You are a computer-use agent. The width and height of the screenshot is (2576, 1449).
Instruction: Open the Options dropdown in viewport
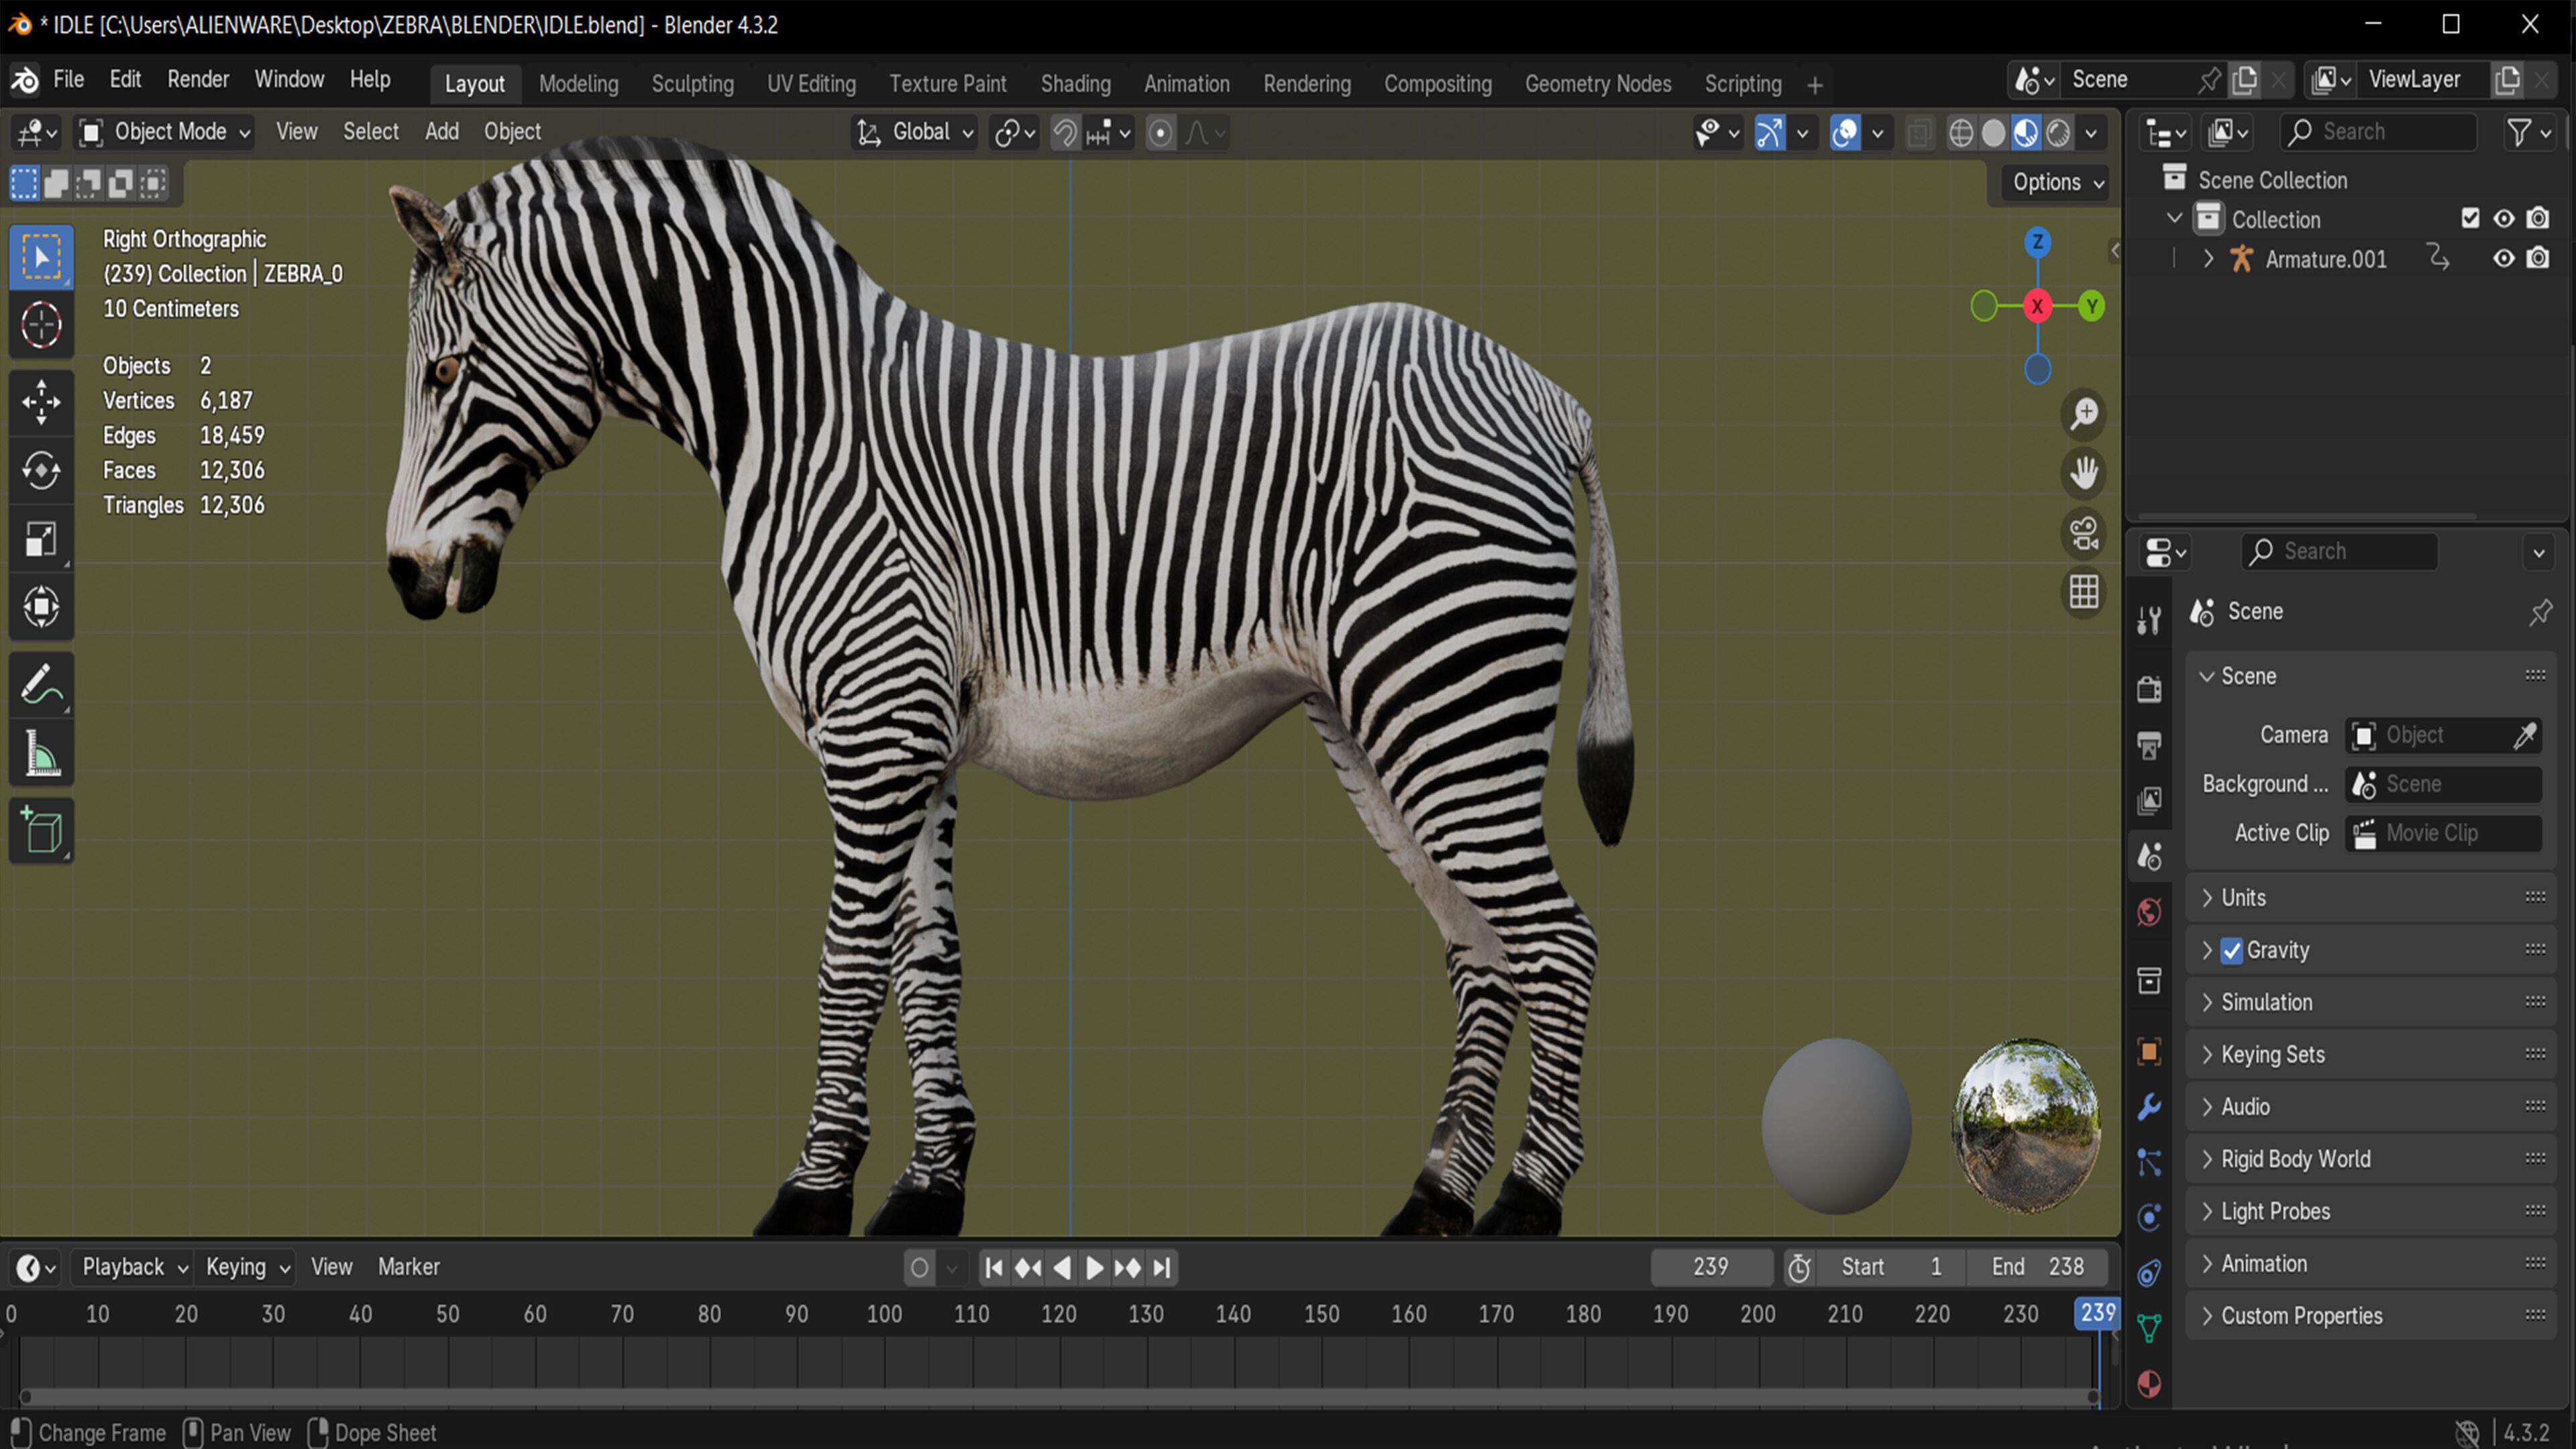2057,182
